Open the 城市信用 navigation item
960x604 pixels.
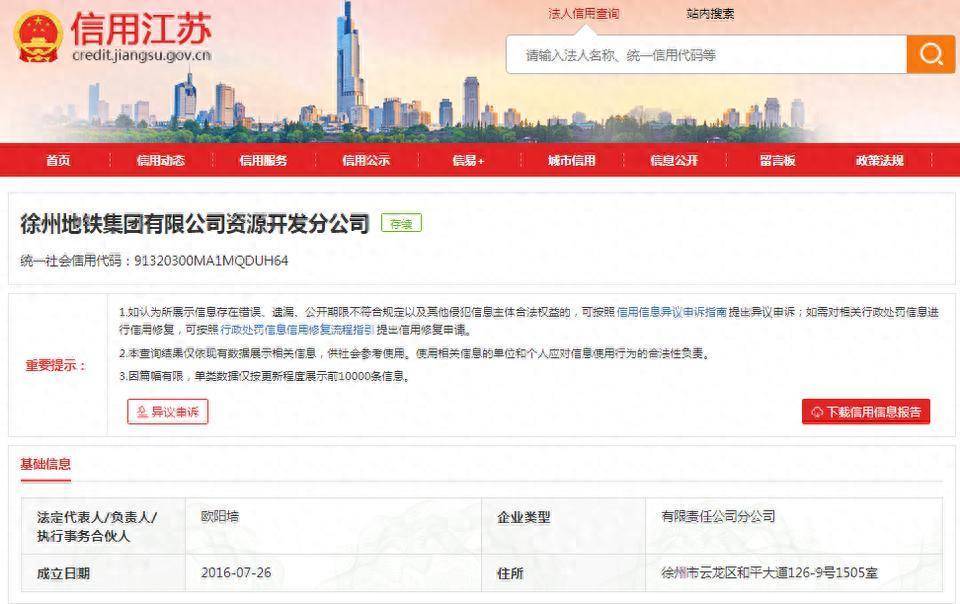[571, 160]
